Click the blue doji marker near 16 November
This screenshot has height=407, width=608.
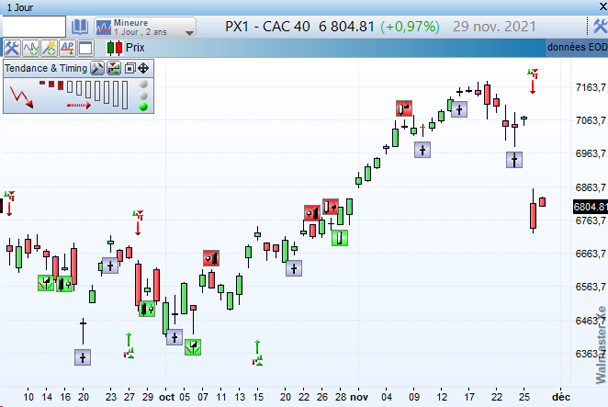(459, 109)
